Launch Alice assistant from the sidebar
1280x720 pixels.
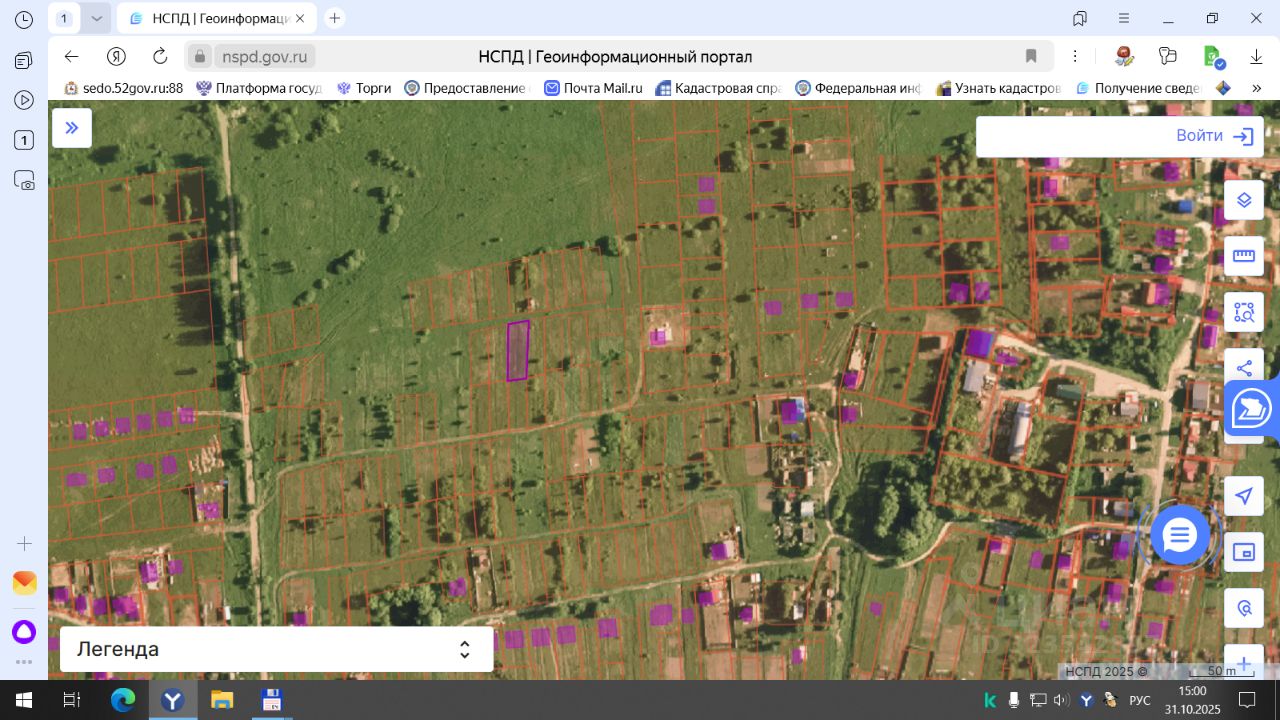[x=24, y=632]
